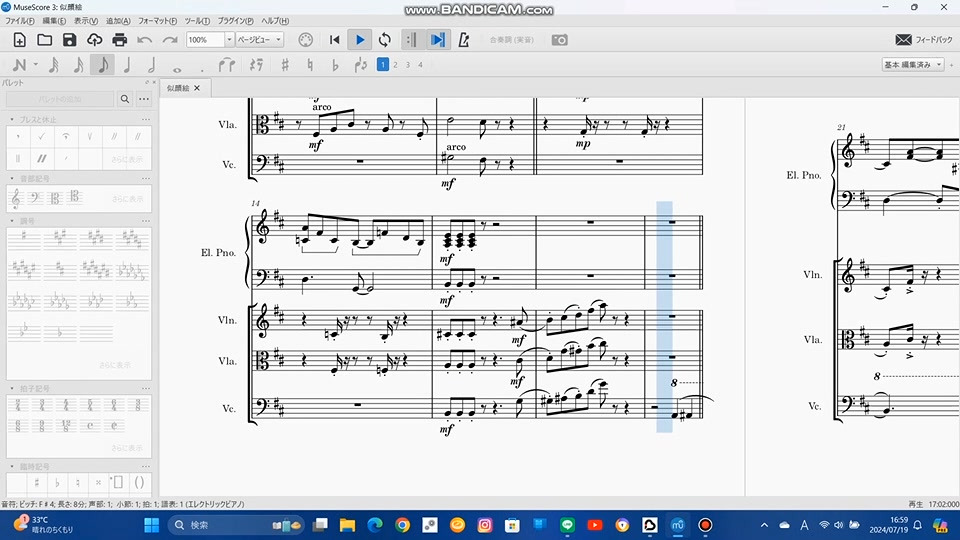Toggle loop playback
The width and height of the screenshot is (960, 540).
point(384,40)
